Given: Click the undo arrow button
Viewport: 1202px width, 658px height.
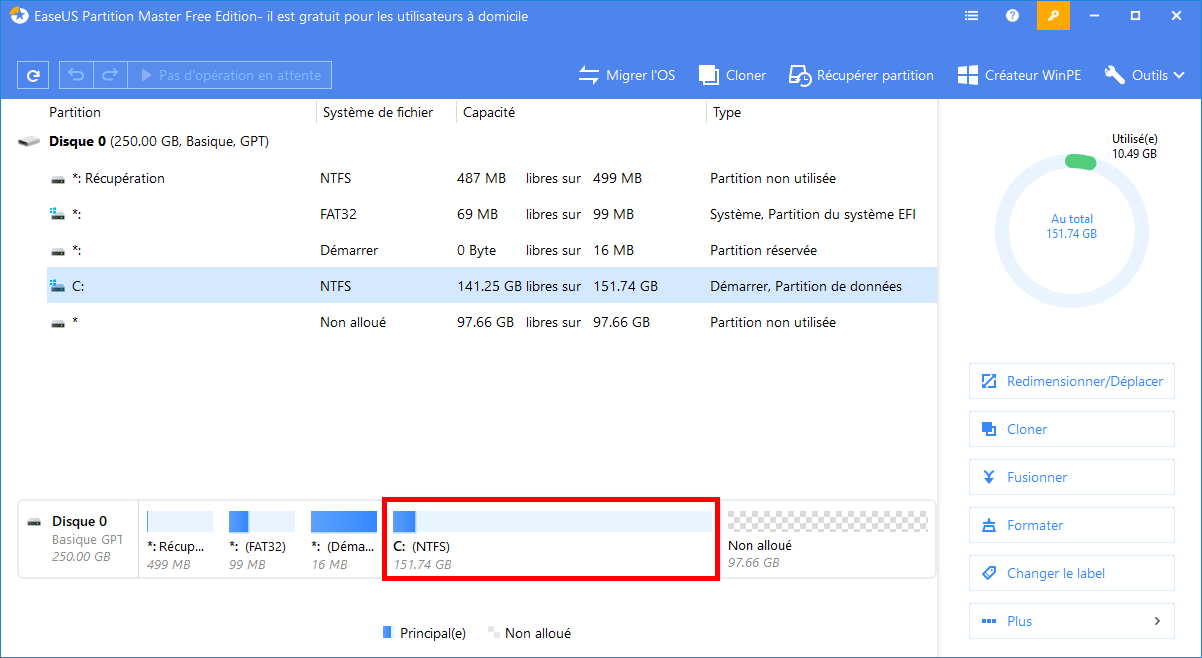Looking at the screenshot, I should [x=76, y=75].
